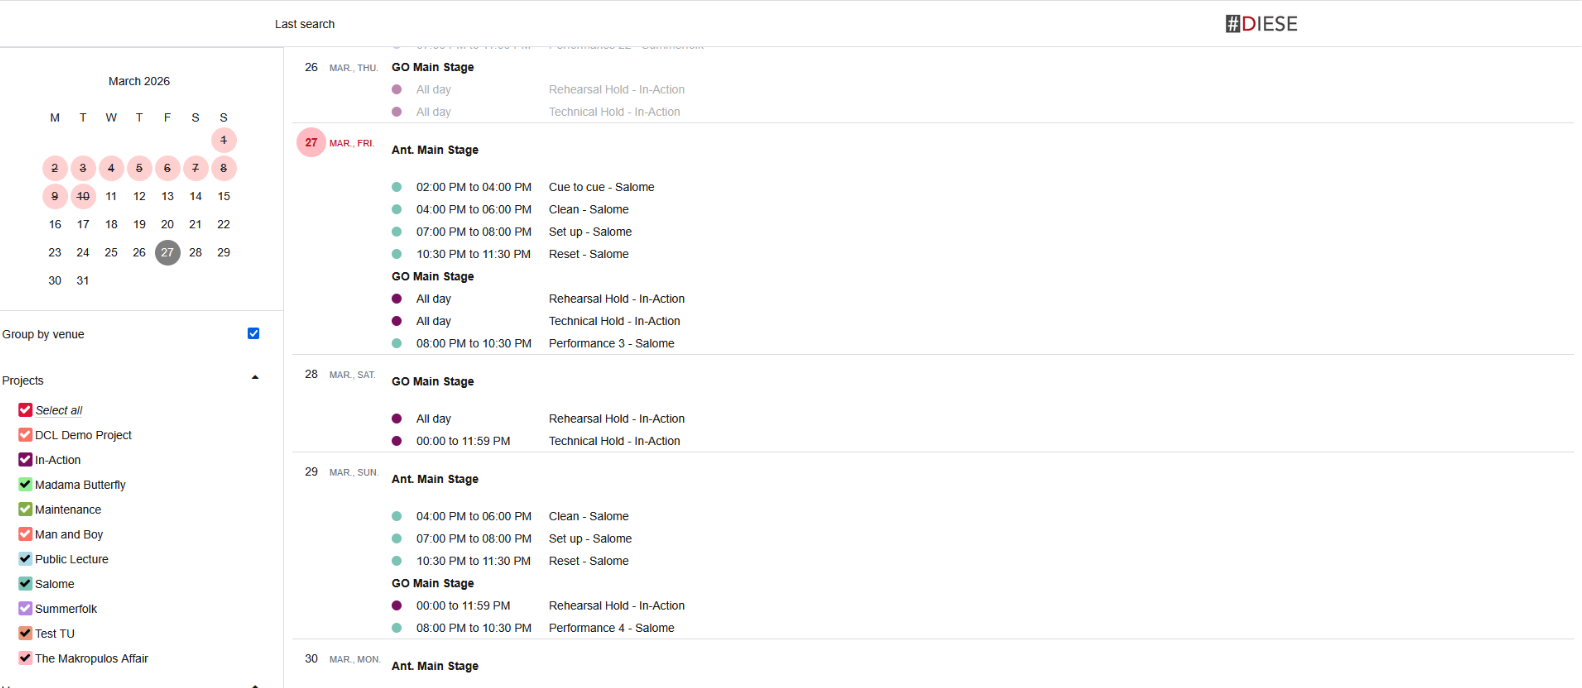Uncheck the "Madama Butterfly" project
The width and height of the screenshot is (1582, 688).
pyautogui.click(x=24, y=484)
